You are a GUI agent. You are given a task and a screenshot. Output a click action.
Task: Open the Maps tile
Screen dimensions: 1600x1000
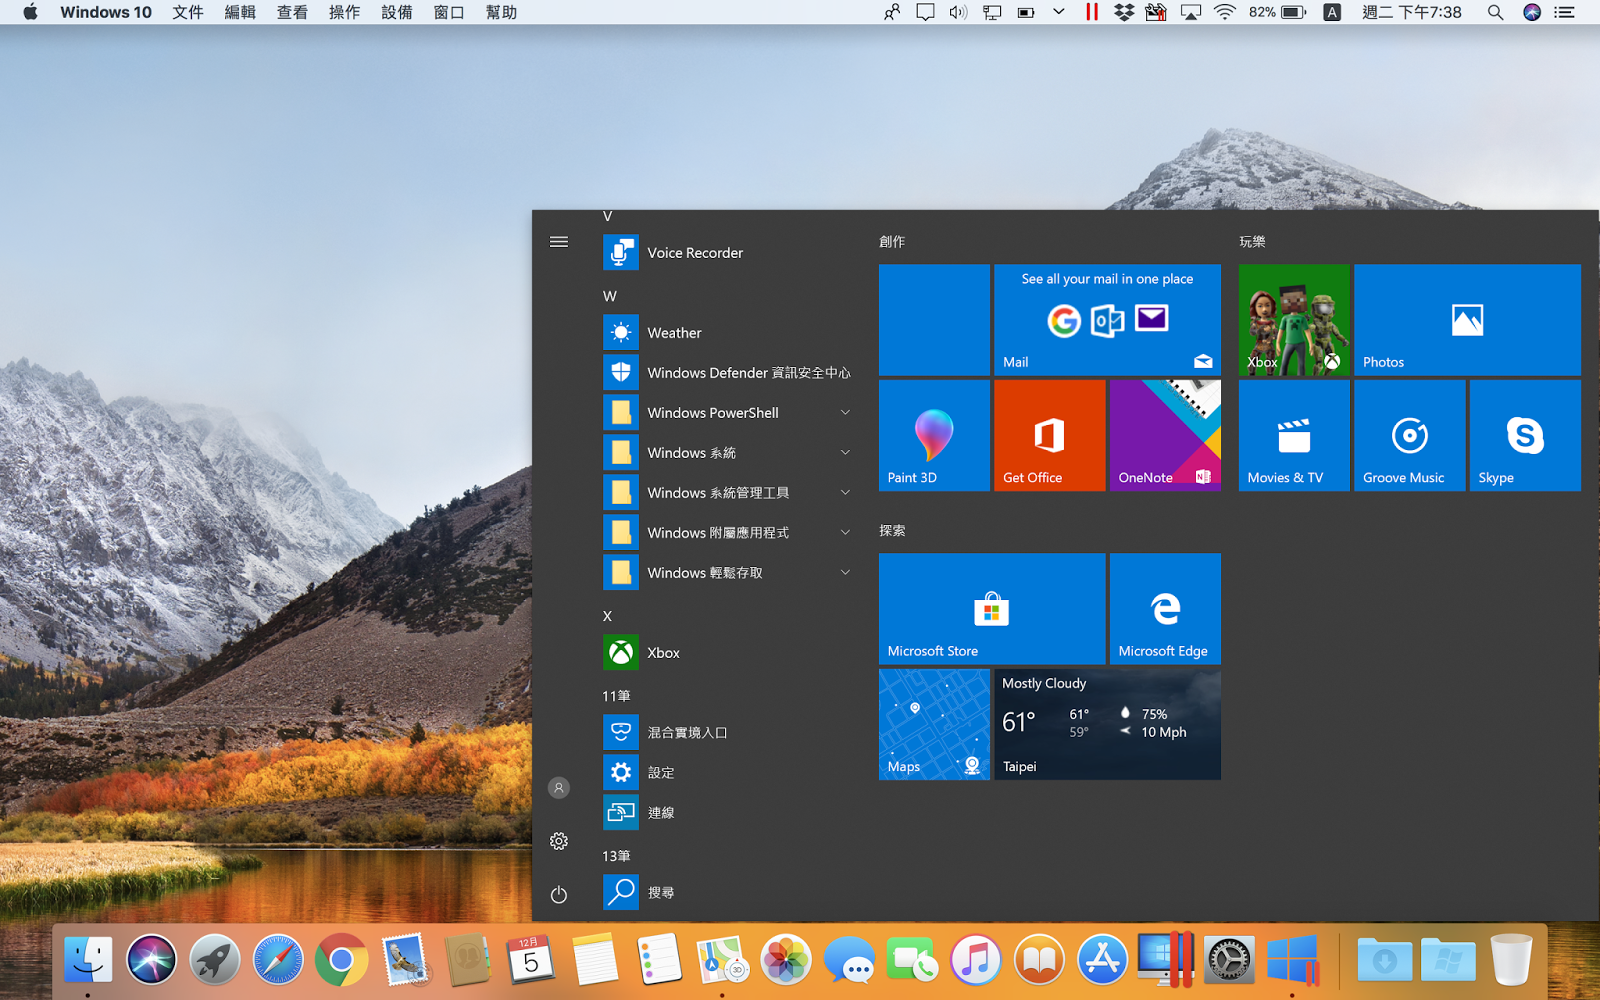[x=934, y=724]
